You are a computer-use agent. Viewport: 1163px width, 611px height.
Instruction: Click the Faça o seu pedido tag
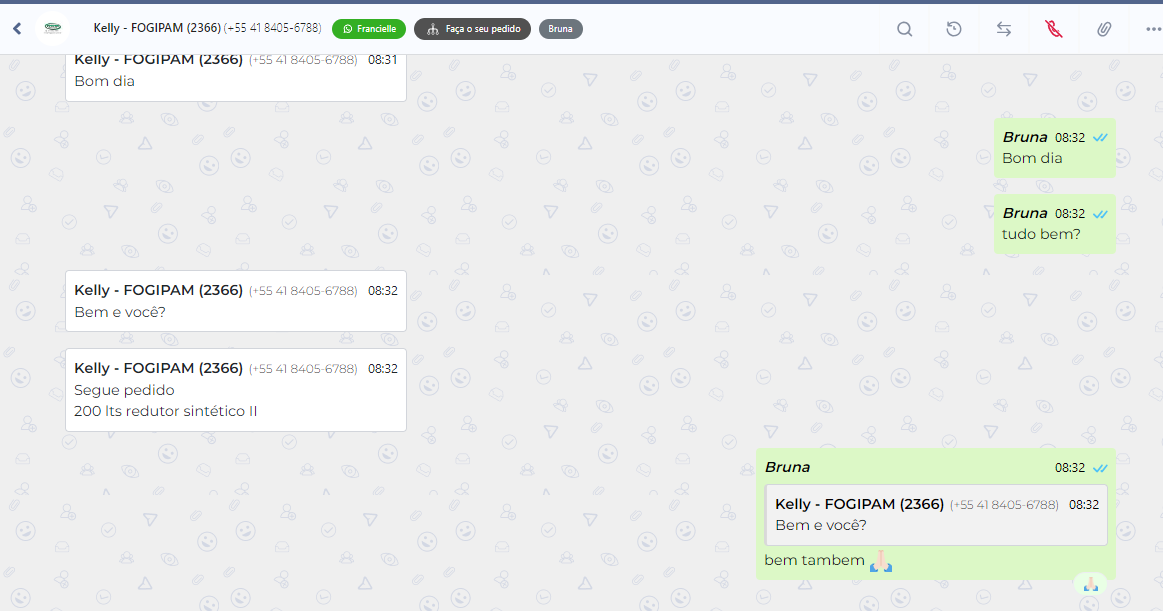(472, 29)
